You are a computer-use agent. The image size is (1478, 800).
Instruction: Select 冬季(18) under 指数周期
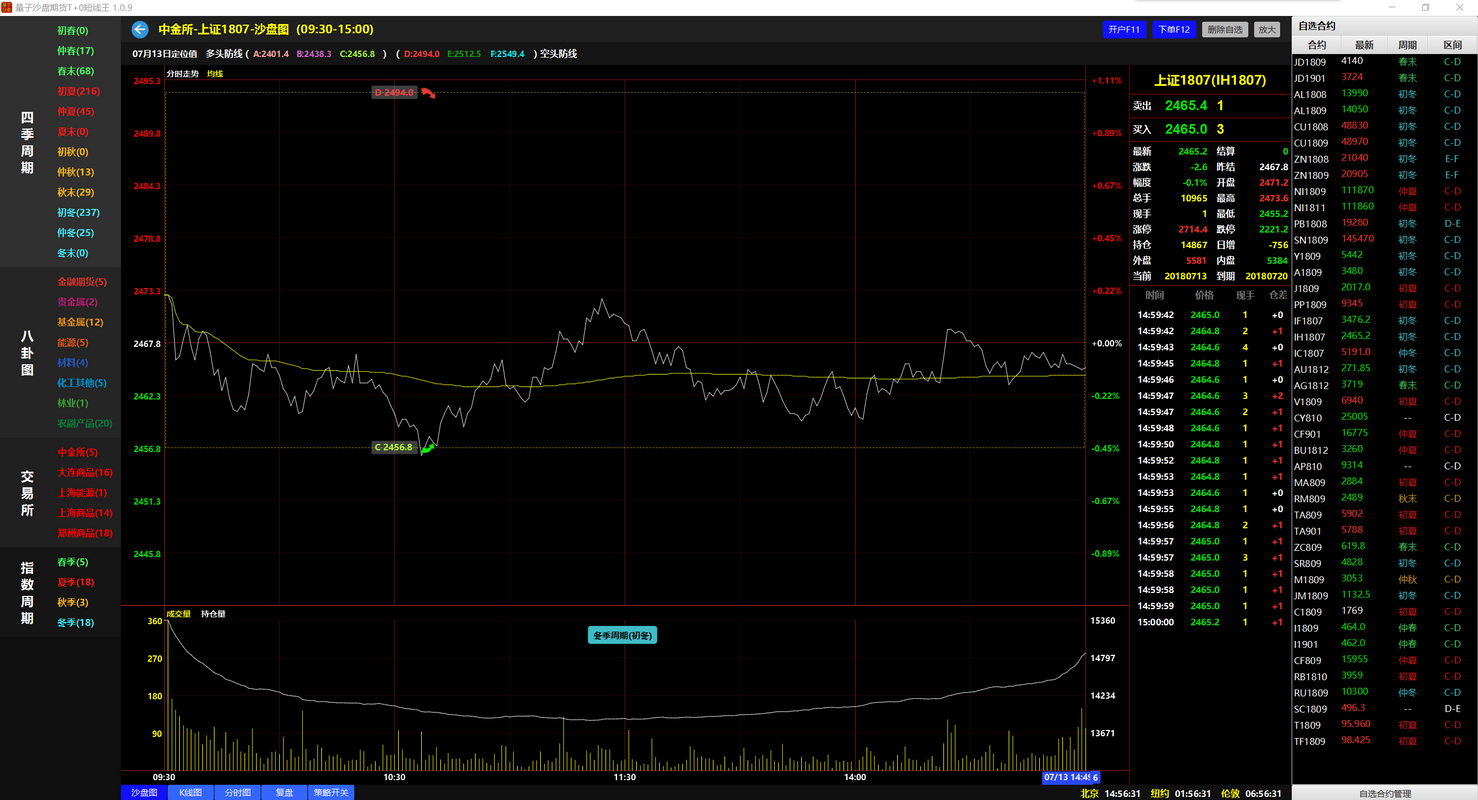pos(75,623)
